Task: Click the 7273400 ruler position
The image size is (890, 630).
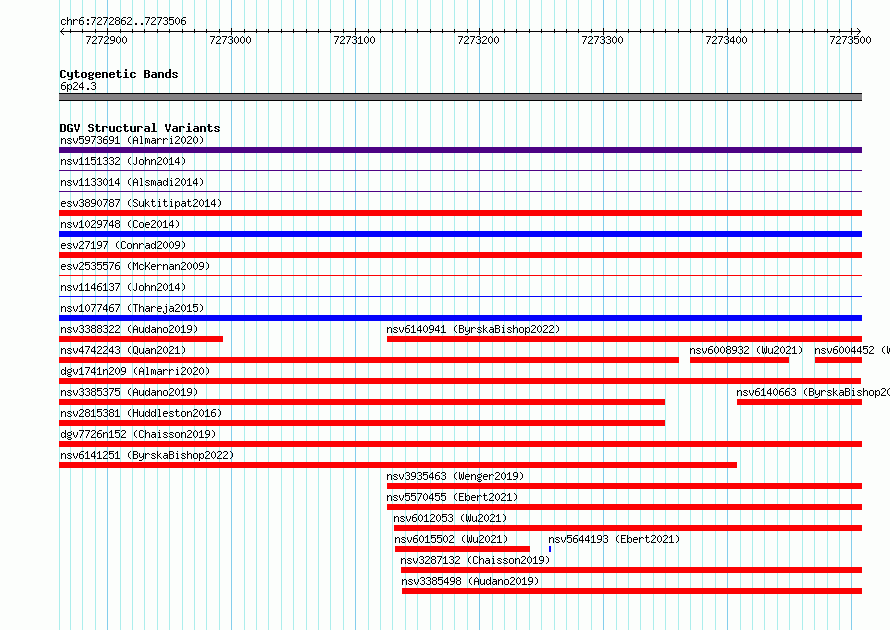Action: coord(727,40)
